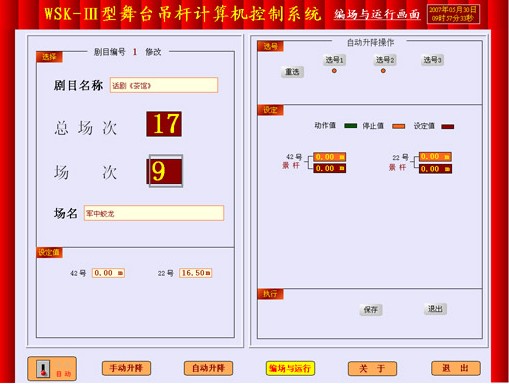This screenshot has height=384, width=509.
Task: Open the 关于 about page
Action: 372,368
